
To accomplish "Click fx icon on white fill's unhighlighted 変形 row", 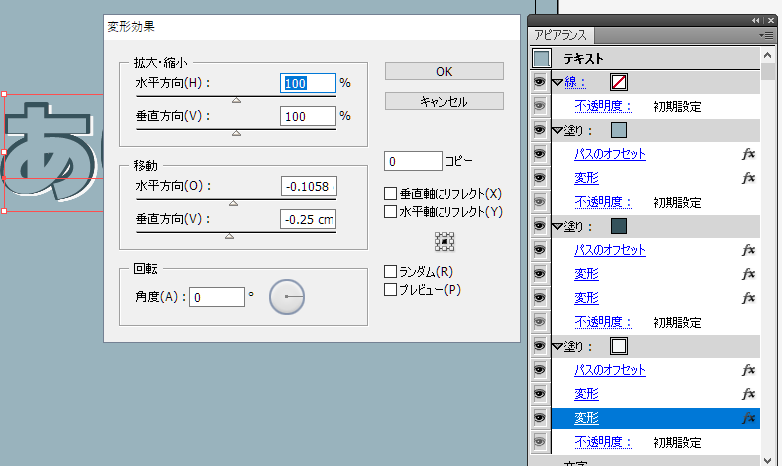I will point(748,394).
